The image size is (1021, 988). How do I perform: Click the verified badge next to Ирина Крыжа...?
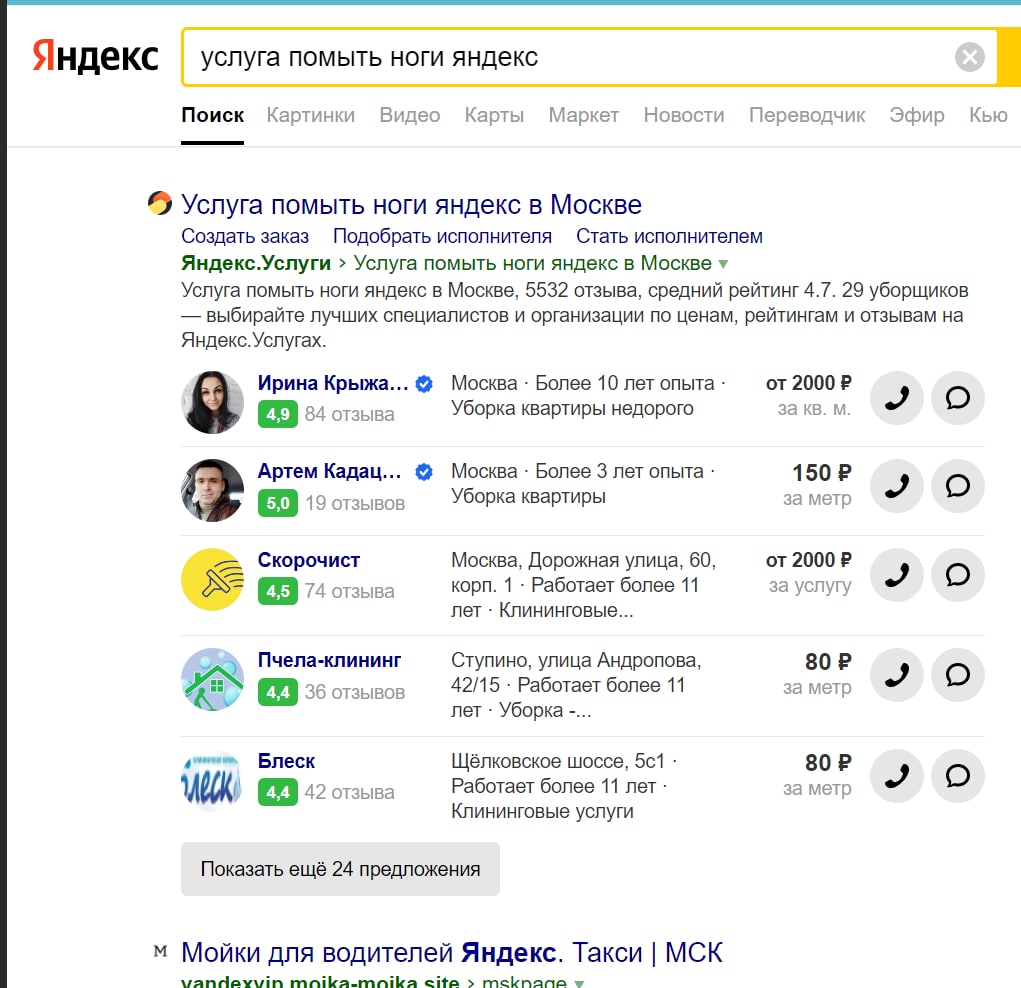[424, 384]
